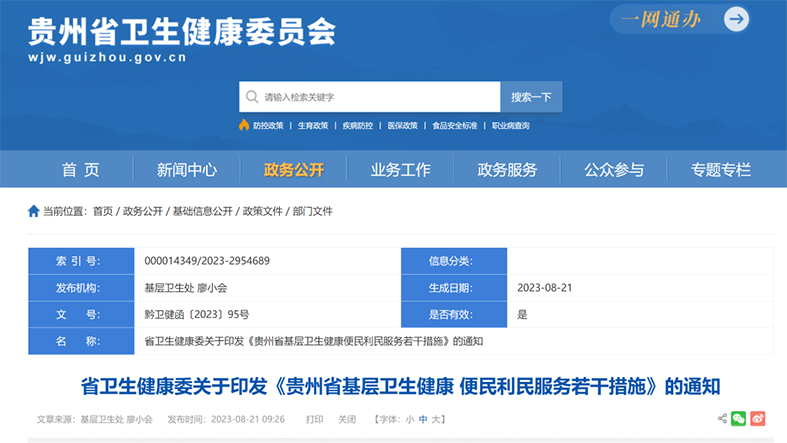Open the 专题专栏 navigation menu

tap(720, 170)
